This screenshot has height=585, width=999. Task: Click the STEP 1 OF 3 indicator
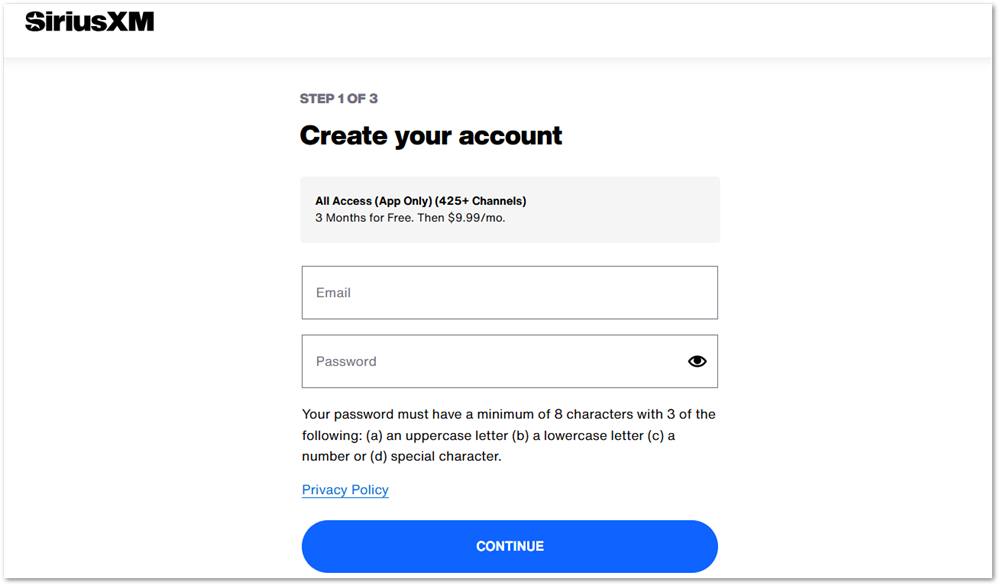(339, 99)
